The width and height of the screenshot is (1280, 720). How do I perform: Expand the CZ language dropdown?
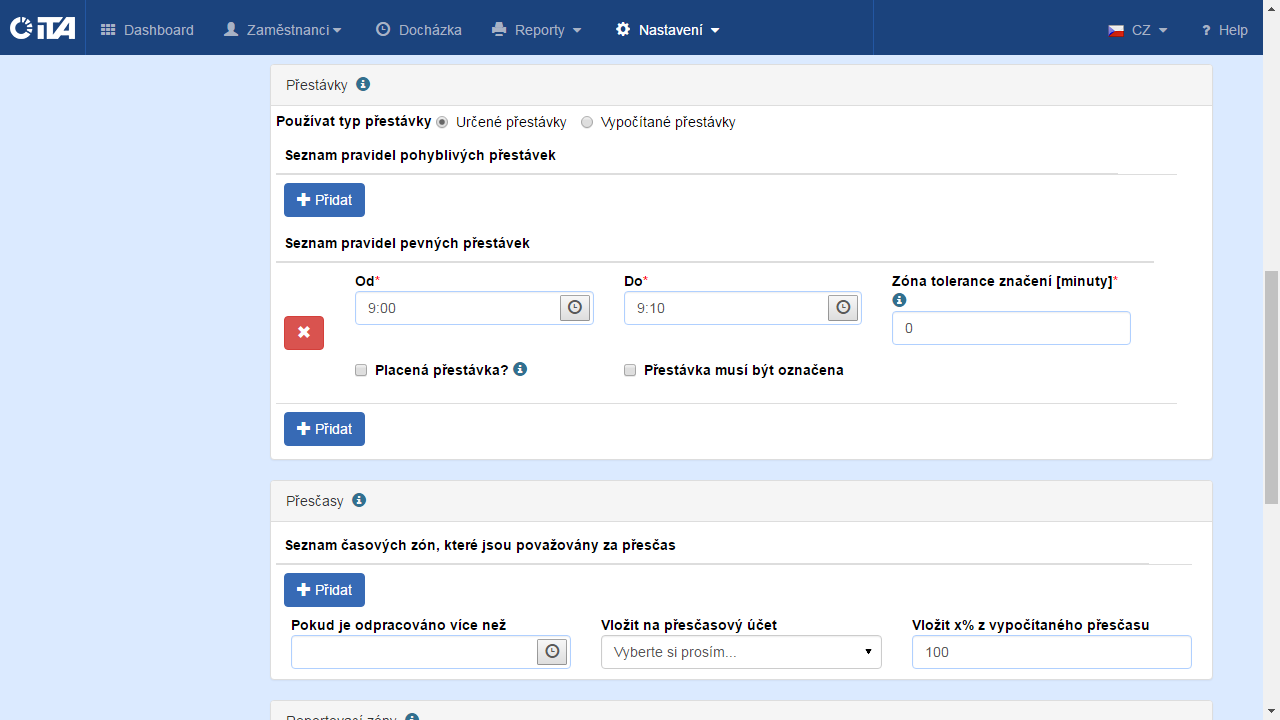1138,30
